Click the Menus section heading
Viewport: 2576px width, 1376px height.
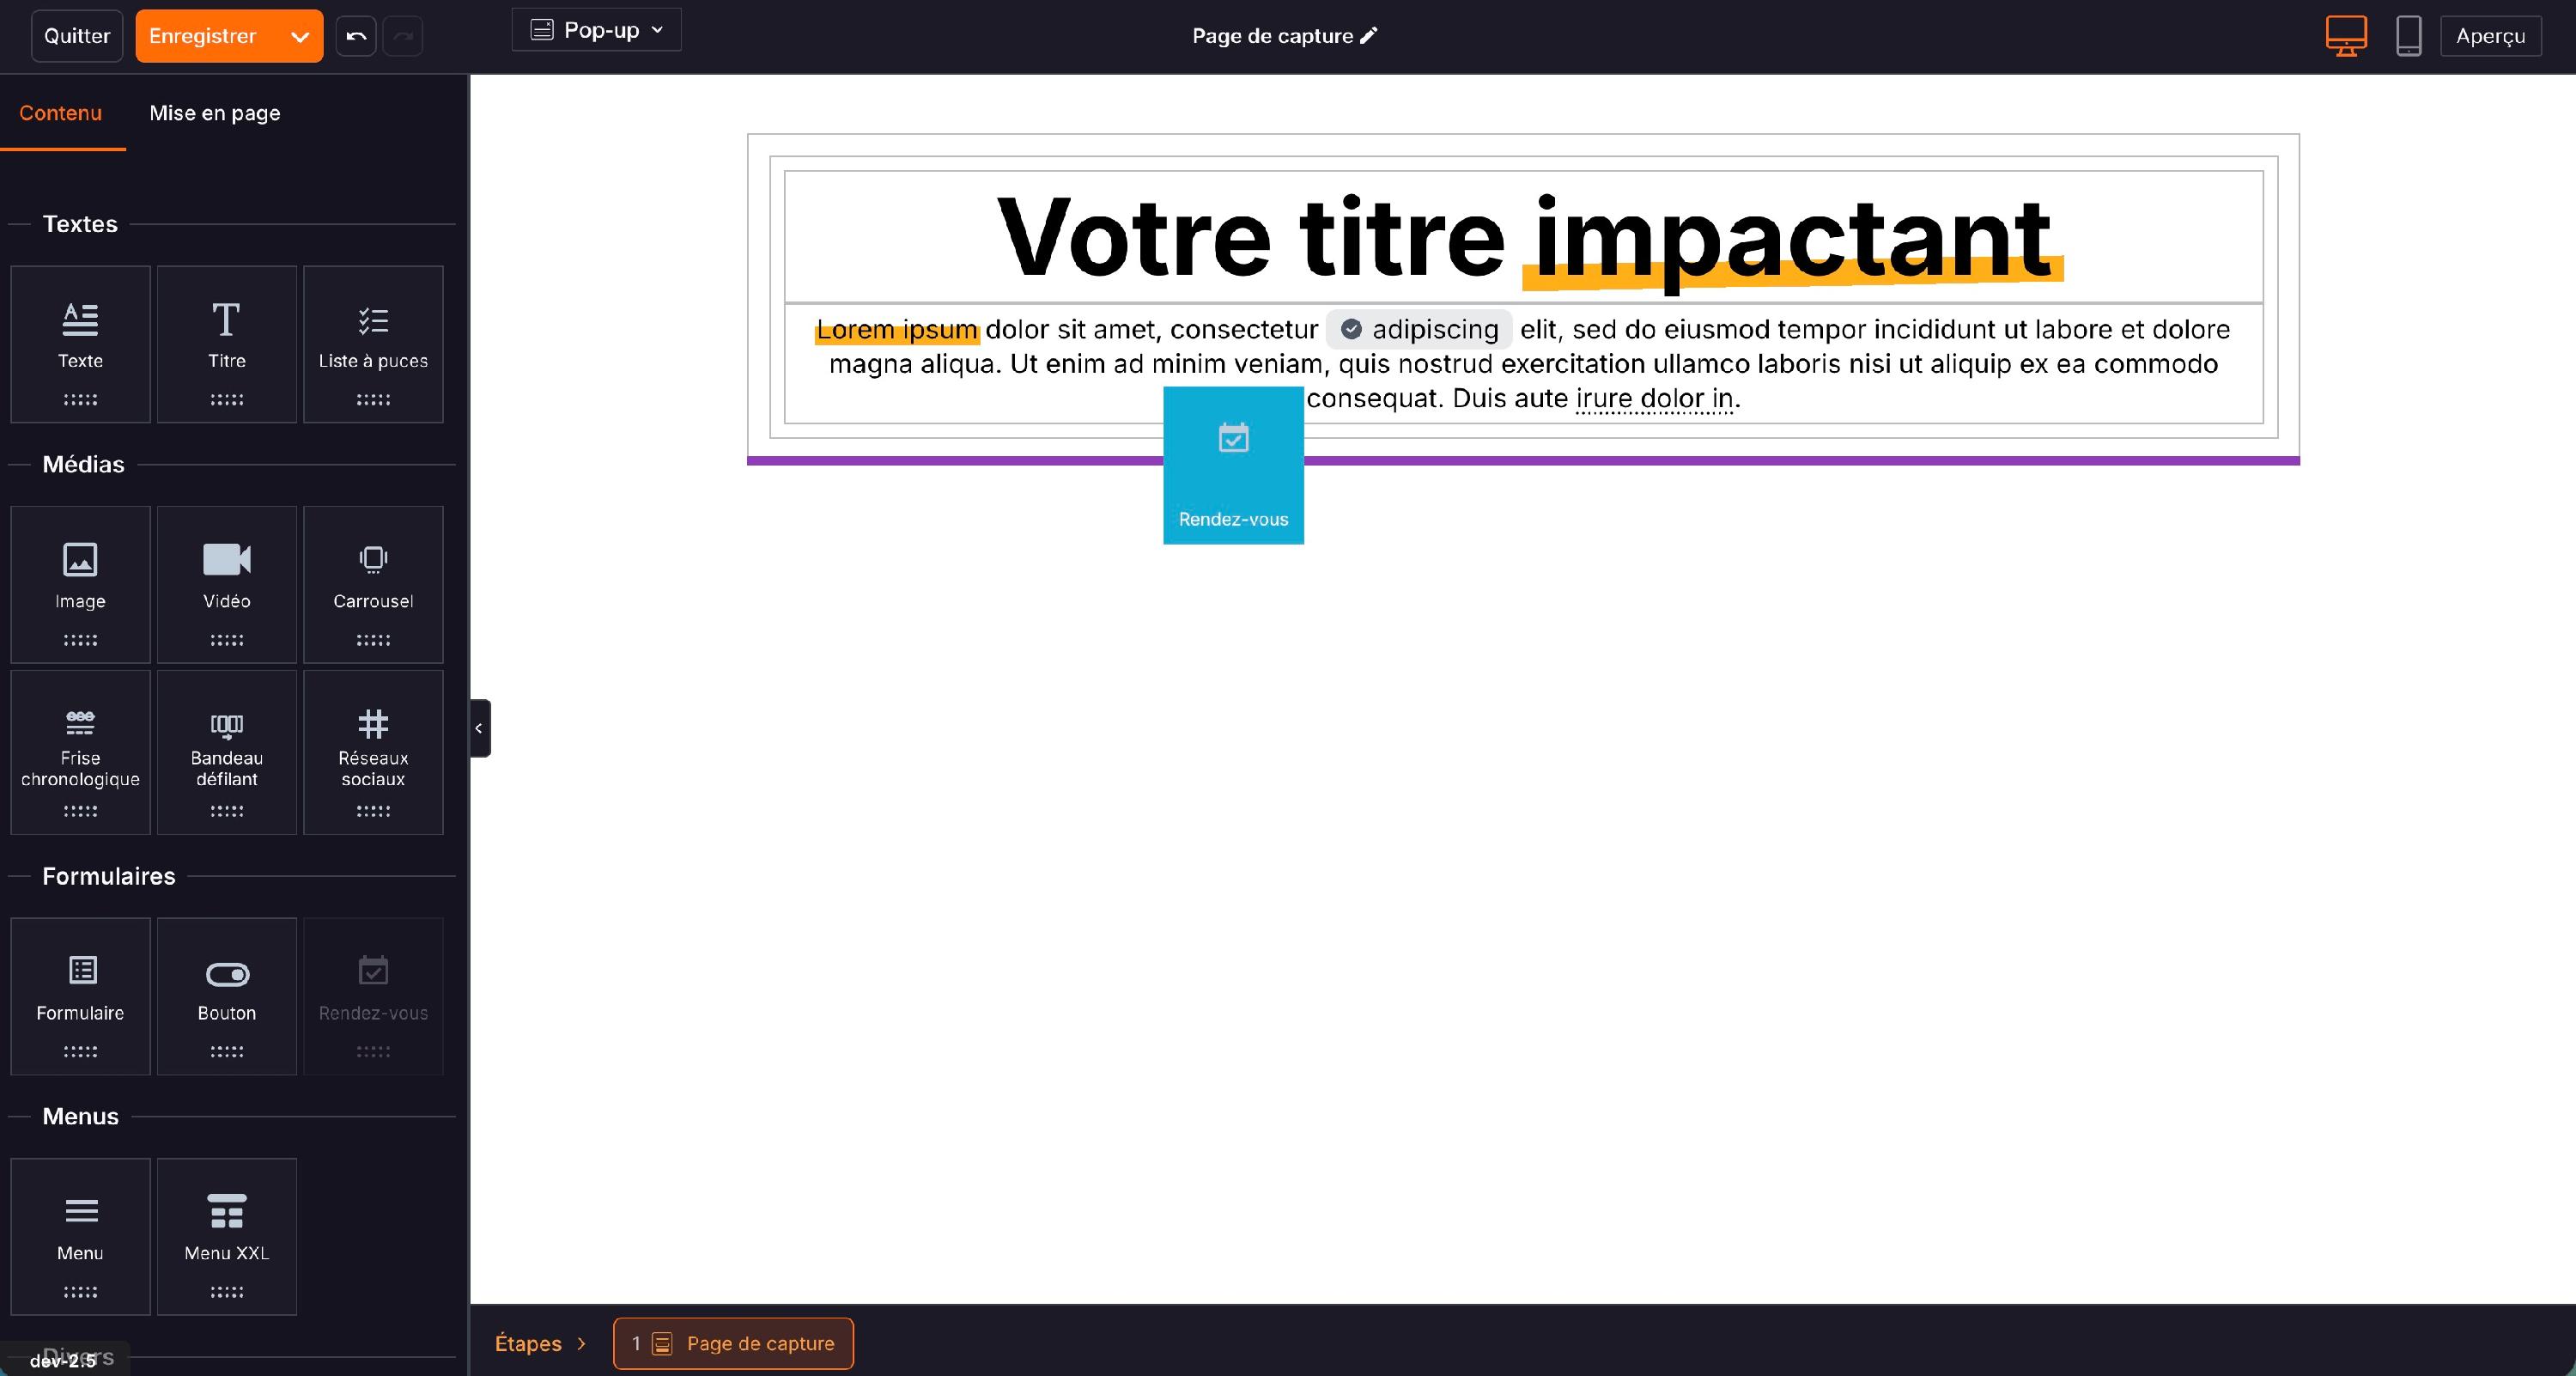[80, 1116]
